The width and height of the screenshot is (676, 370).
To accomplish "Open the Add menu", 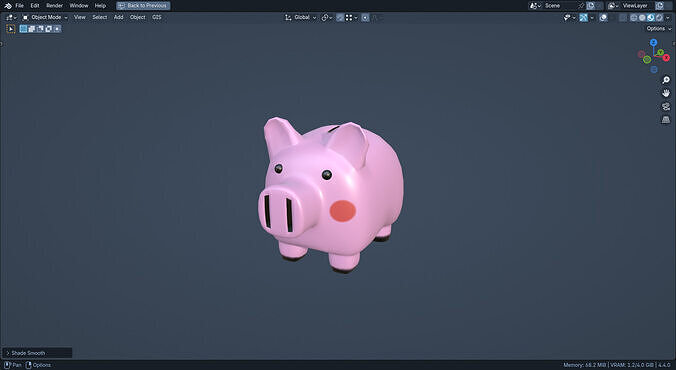I will (119, 17).
